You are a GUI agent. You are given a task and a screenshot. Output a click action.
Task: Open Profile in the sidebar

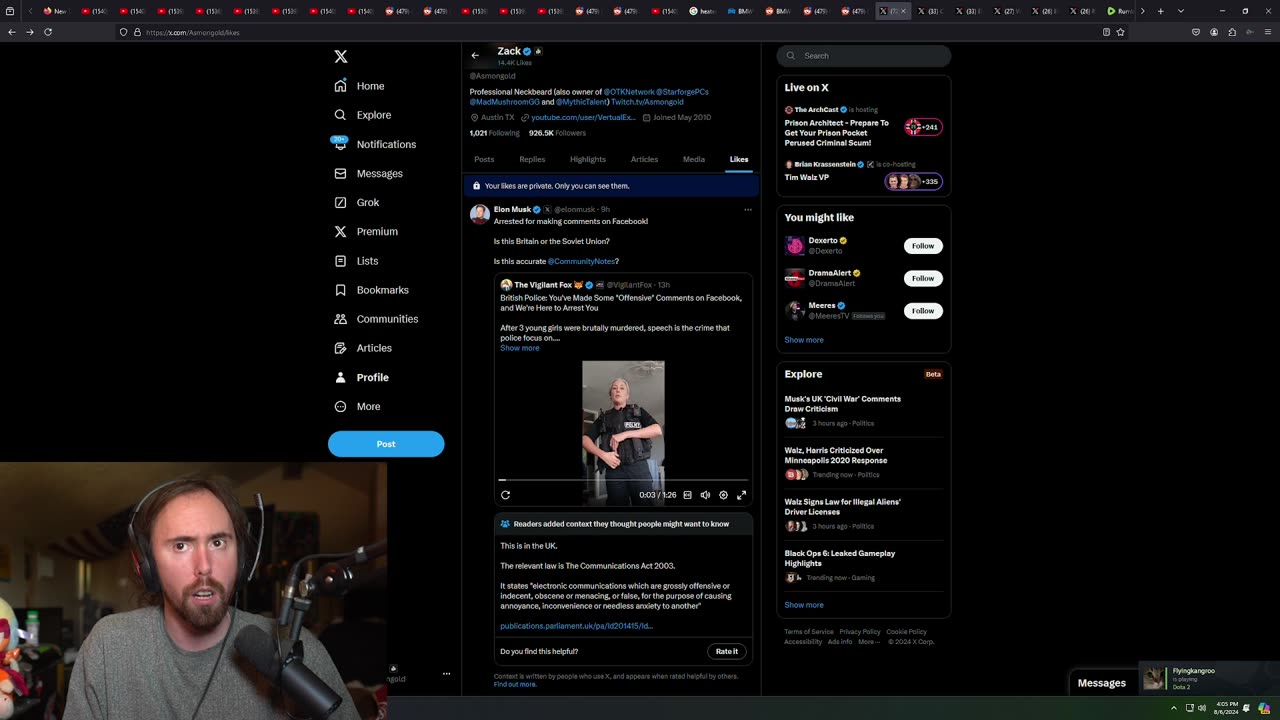pyautogui.click(x=362, y=377)
